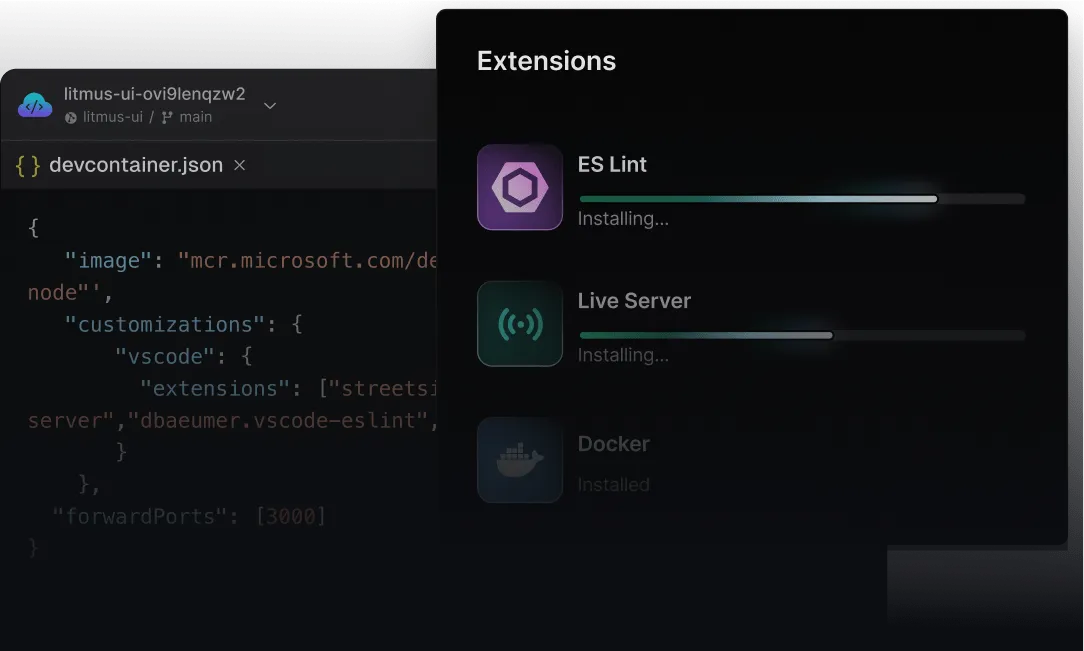Click the Live Server installation progress bar

[801, 335]
